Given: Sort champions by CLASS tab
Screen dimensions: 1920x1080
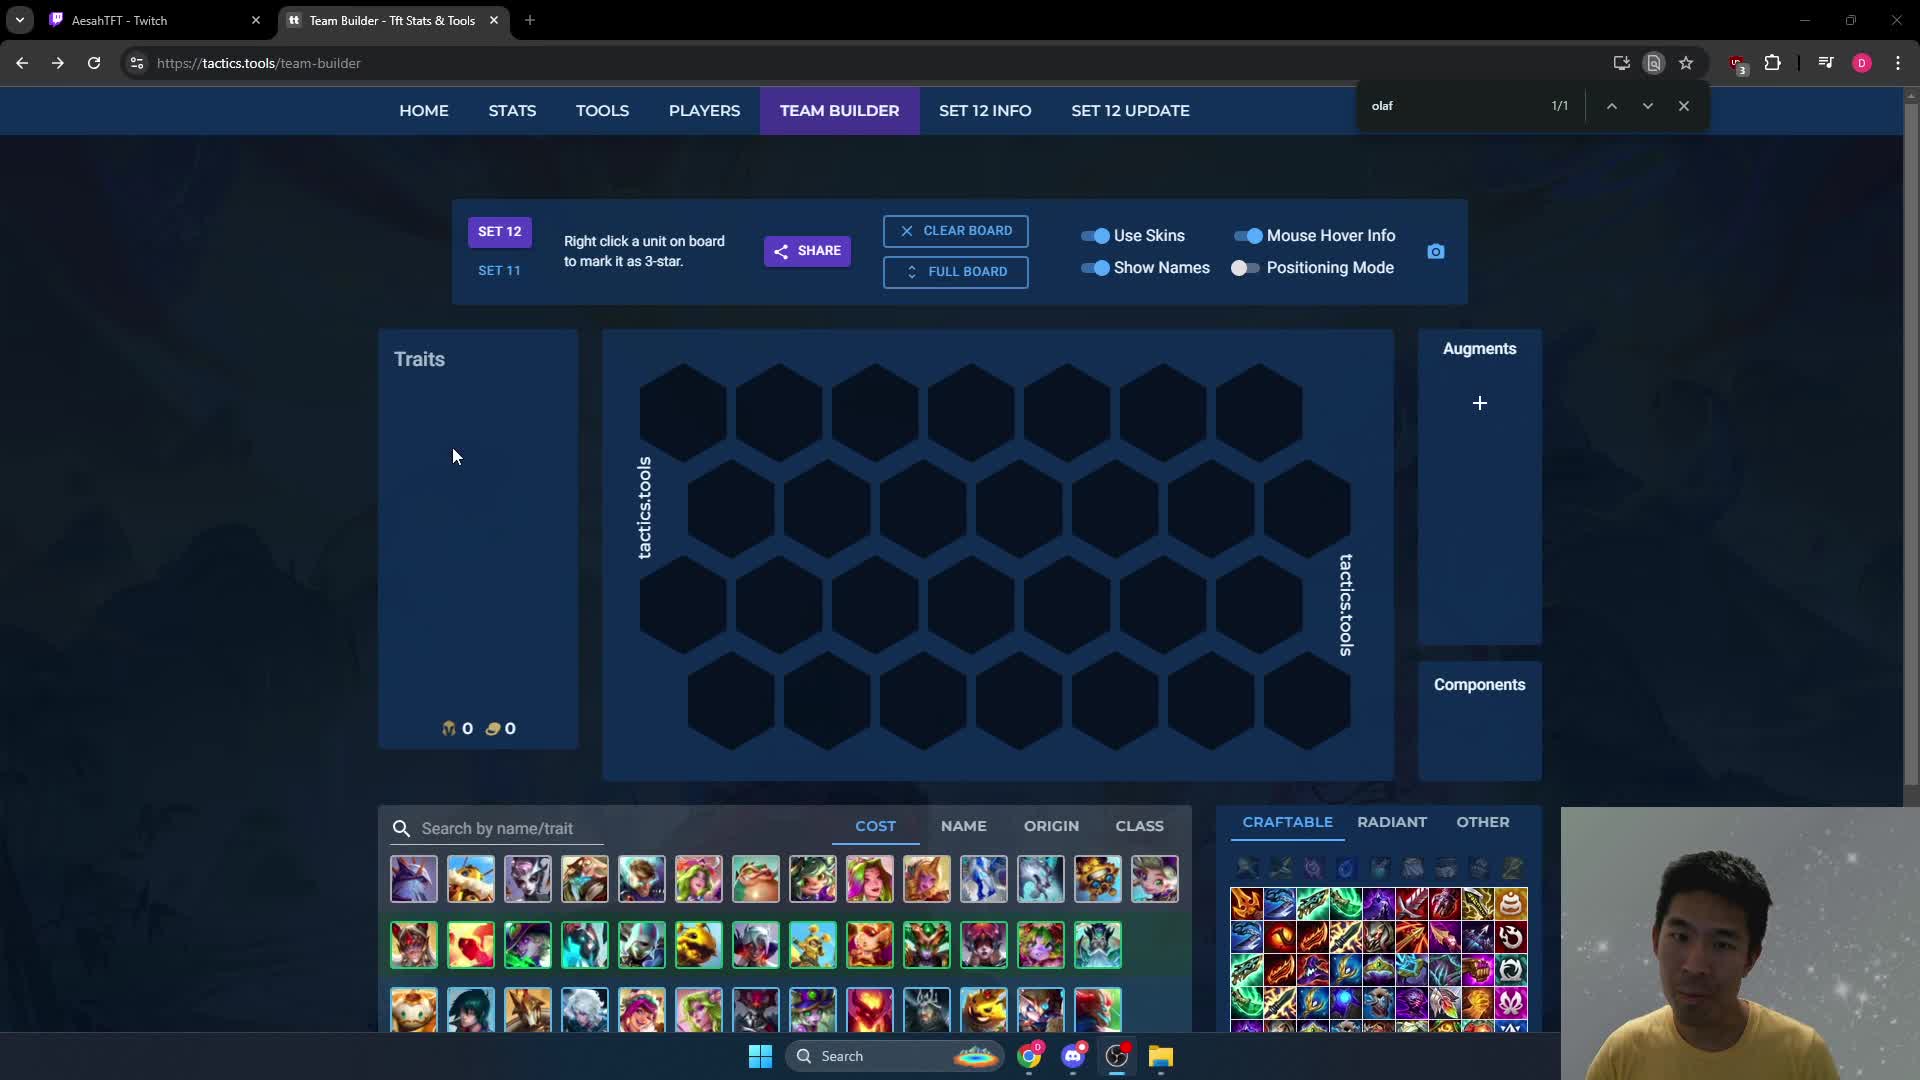Looking at the screenshot, I should click(x=1140, y=826).
